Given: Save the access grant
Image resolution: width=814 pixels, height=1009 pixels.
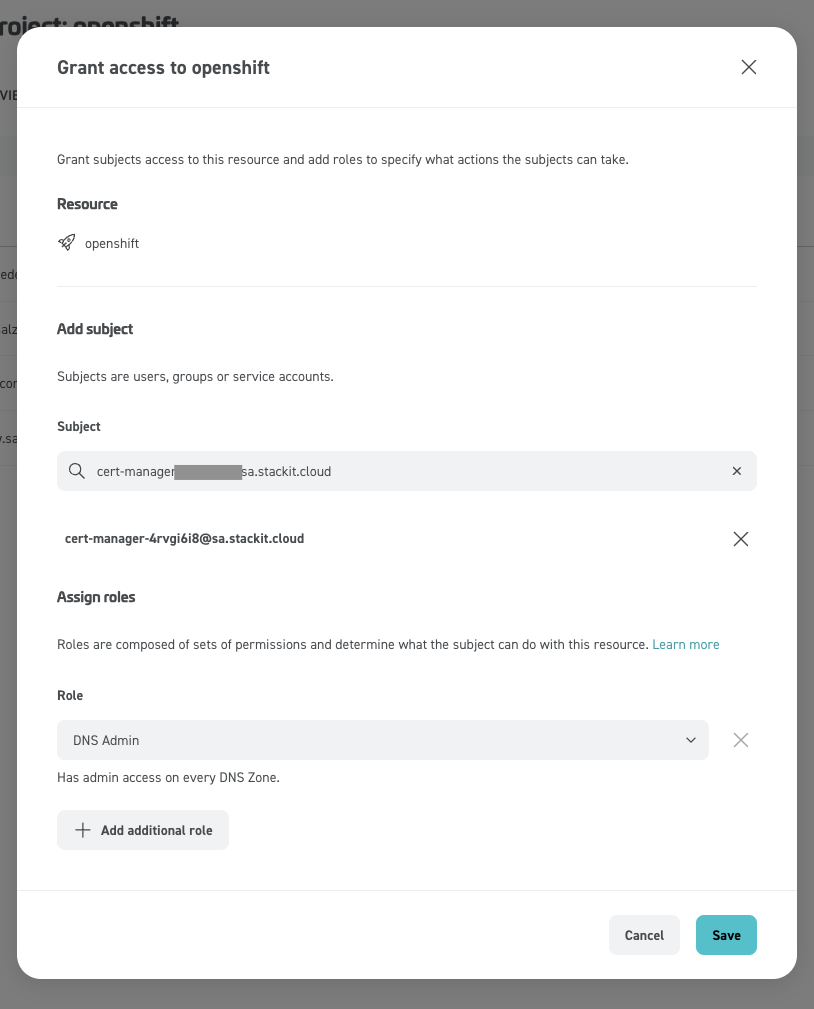Looking at the screenshot, I should (726, 935).
